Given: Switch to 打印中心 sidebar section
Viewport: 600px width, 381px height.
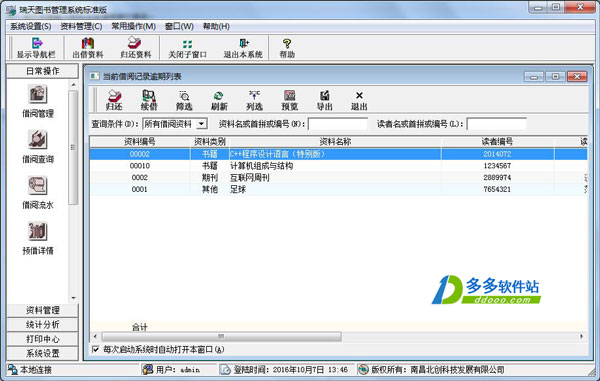Looking at the screenshot, I should click(42, 339).
